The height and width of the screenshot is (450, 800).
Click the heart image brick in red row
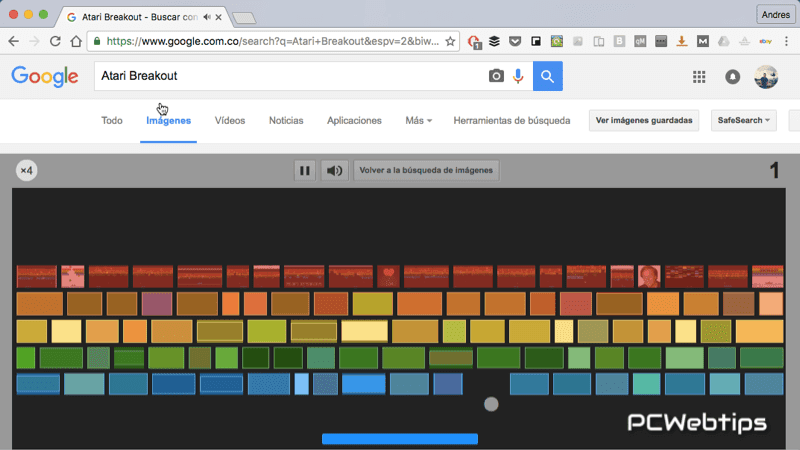(388, 276)
